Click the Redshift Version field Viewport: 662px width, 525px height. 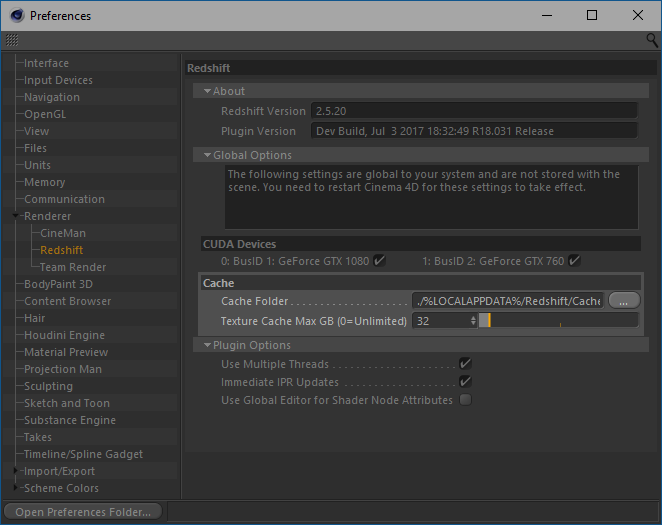[x=474, y=111]
